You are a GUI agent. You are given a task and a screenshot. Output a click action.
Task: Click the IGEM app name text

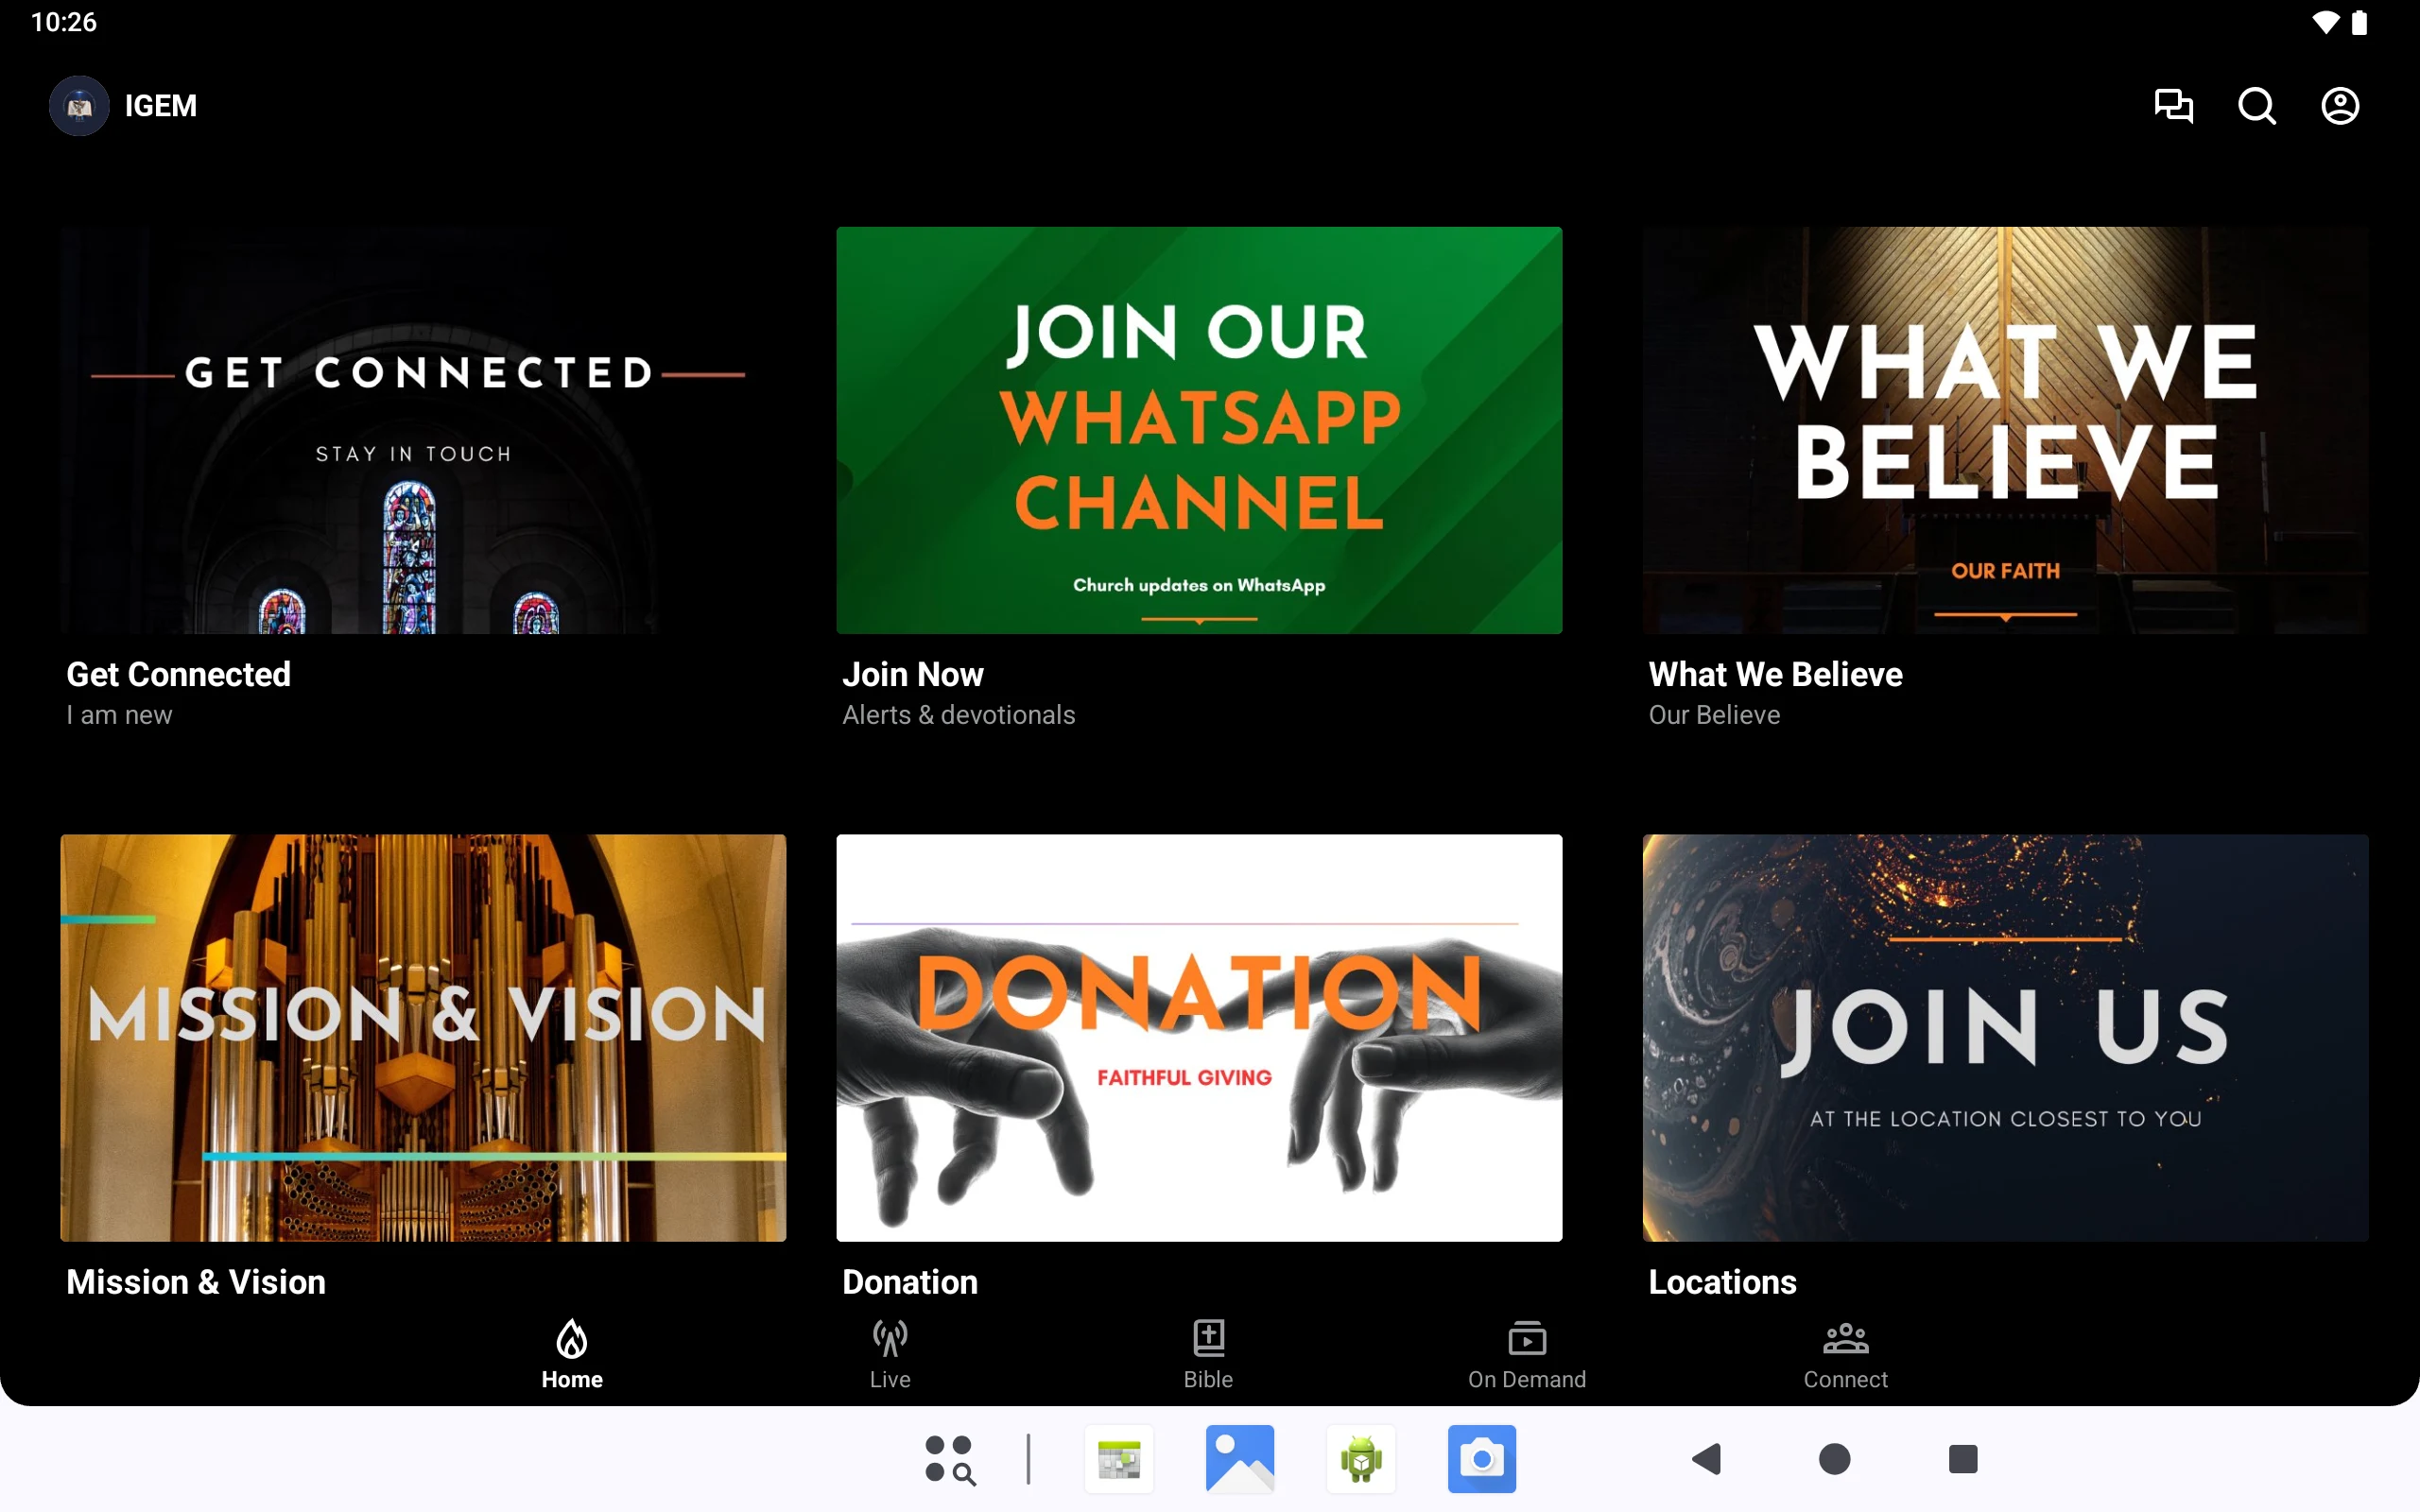(x=160, y=106)
